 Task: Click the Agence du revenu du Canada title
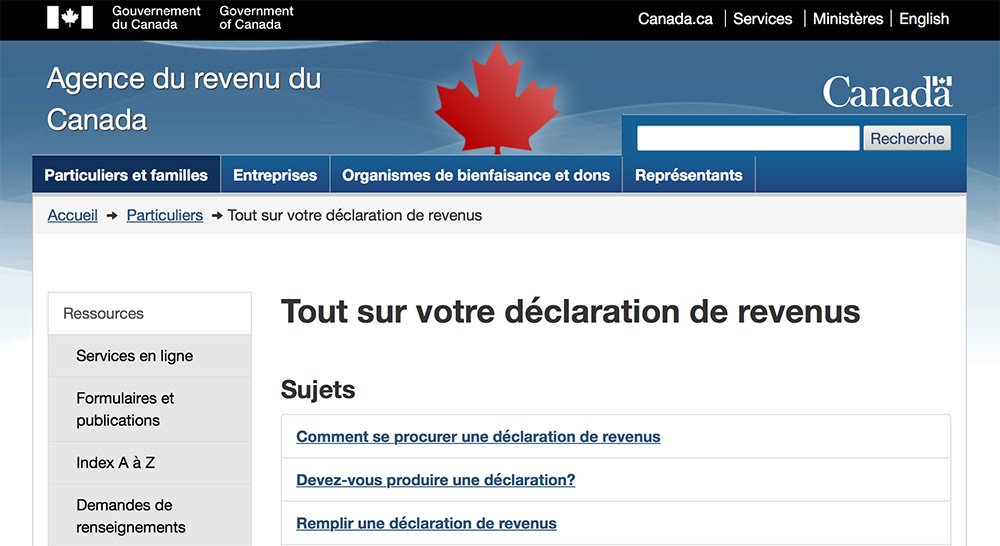tap(183, 99)
